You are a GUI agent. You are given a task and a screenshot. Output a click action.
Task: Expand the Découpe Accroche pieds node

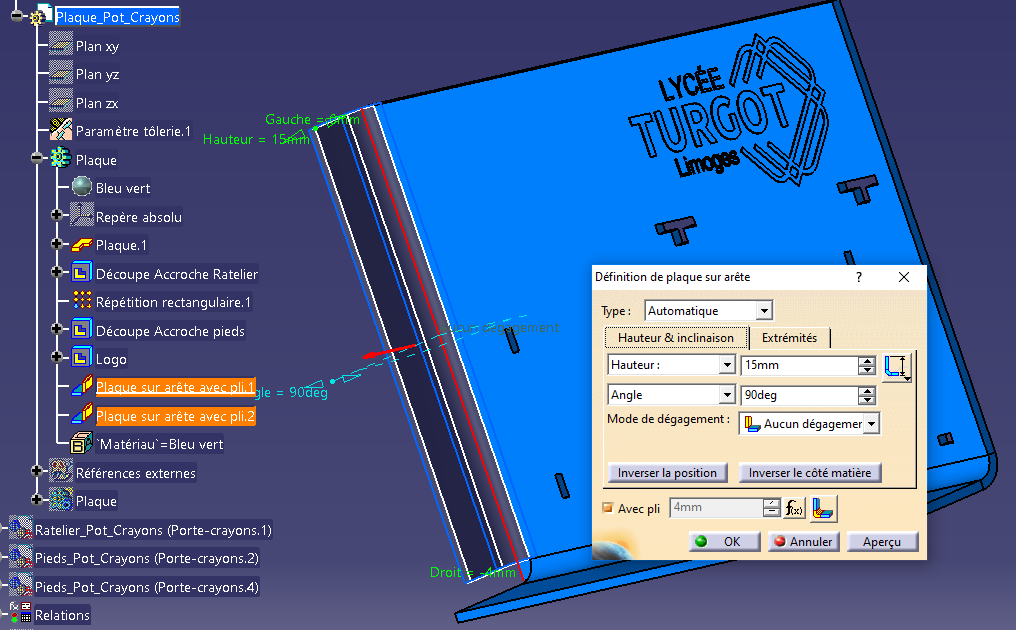pyautogui.click(x=57, y=330)
